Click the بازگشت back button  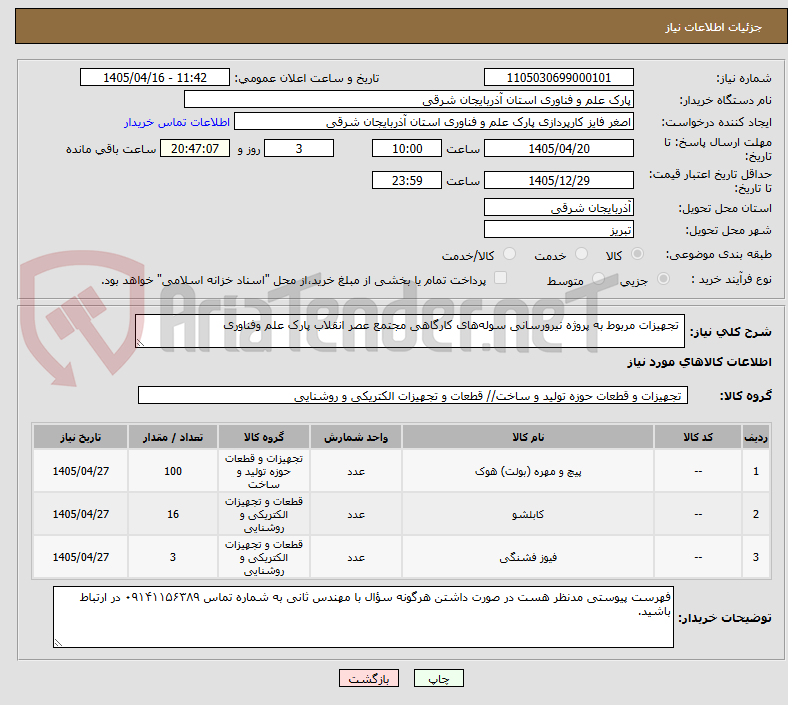point(369,678)
